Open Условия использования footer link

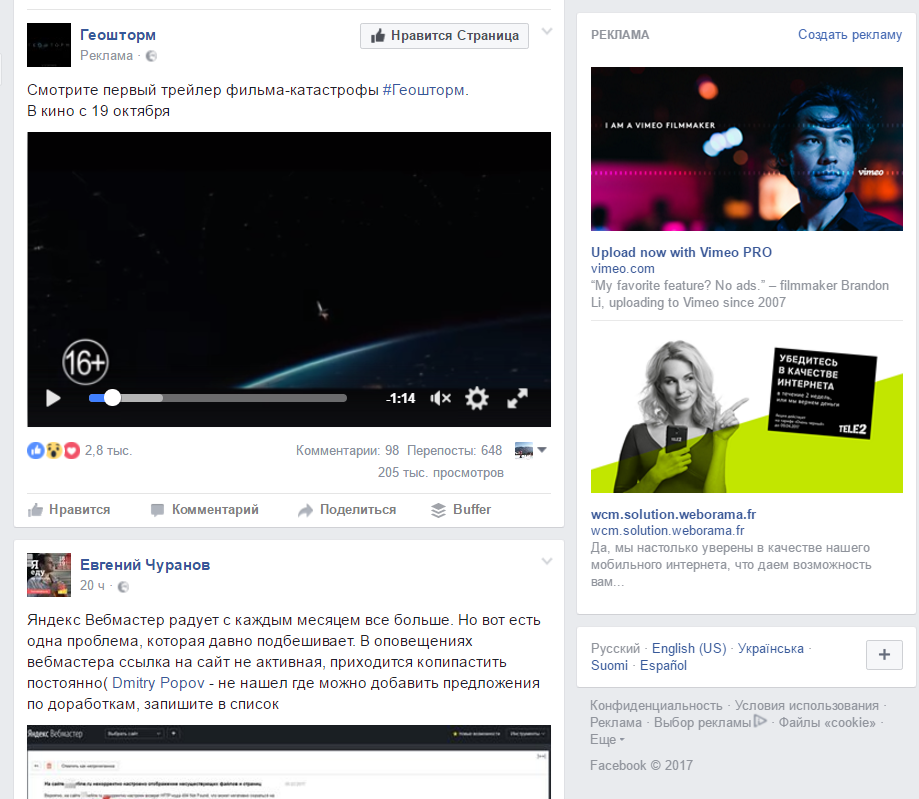807,705
